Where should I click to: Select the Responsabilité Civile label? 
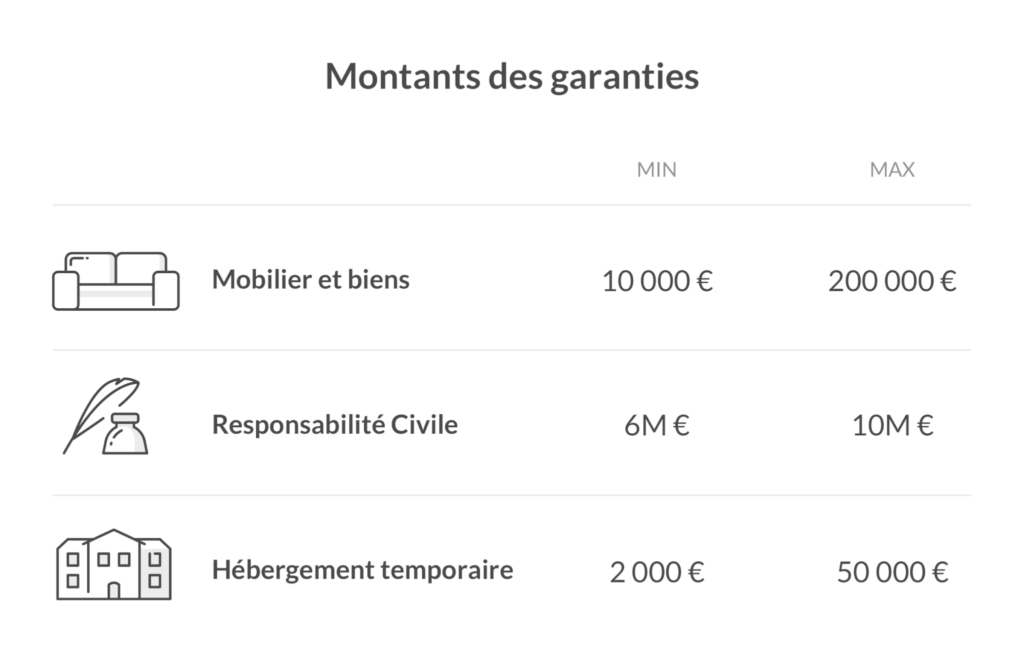[x=334, y=425]
